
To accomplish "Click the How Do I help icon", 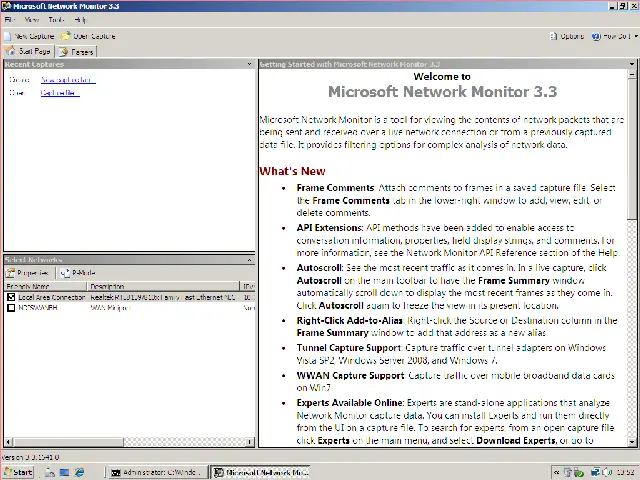I will pos(596,36).
